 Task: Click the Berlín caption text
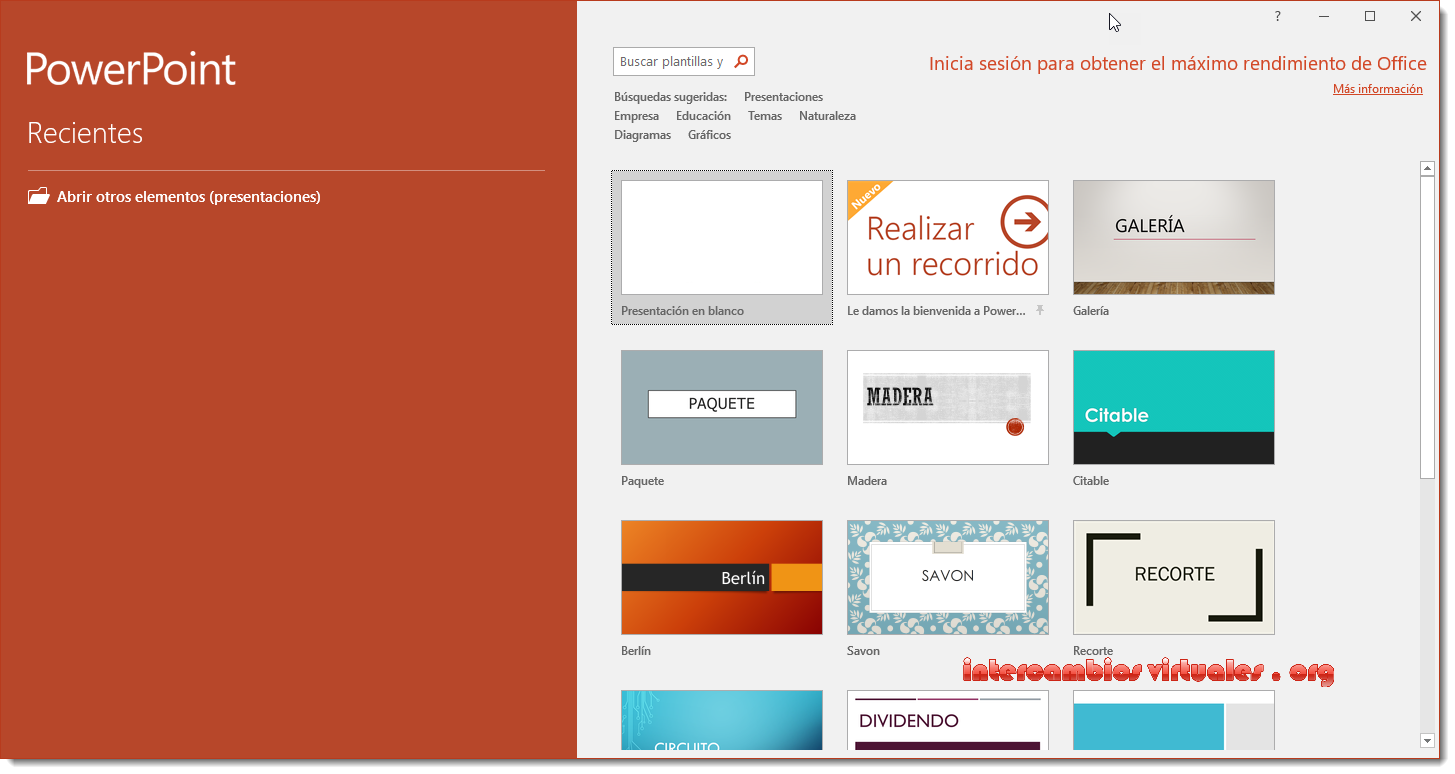[636, 651]
